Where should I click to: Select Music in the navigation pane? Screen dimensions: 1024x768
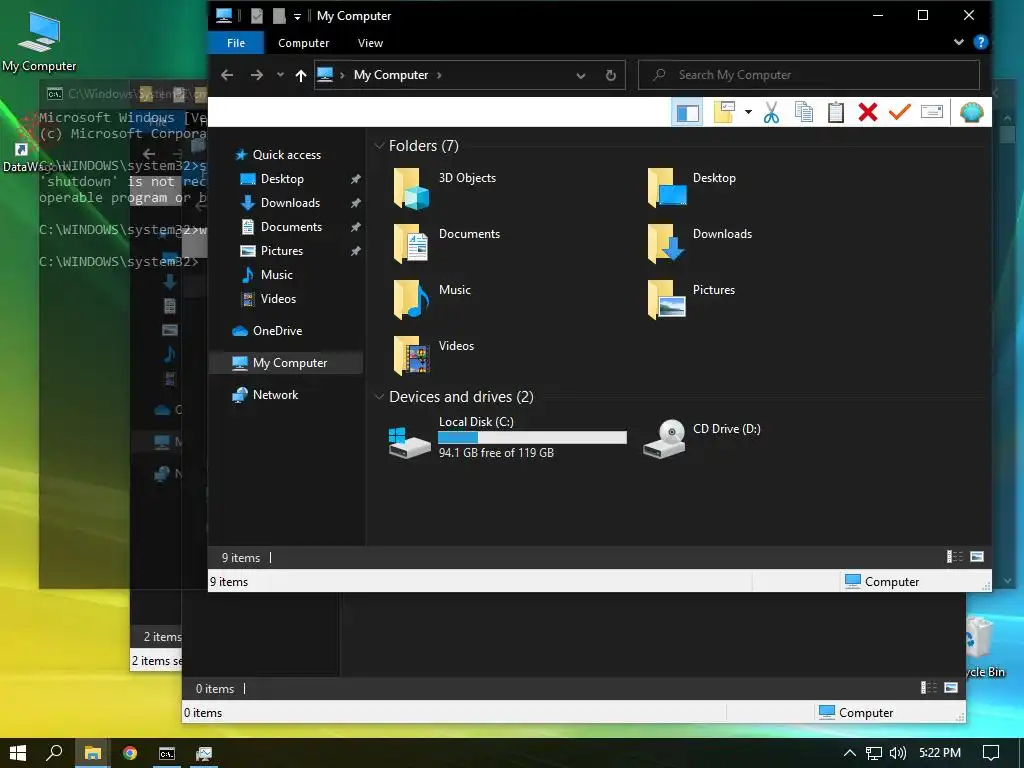pos(276,275)
